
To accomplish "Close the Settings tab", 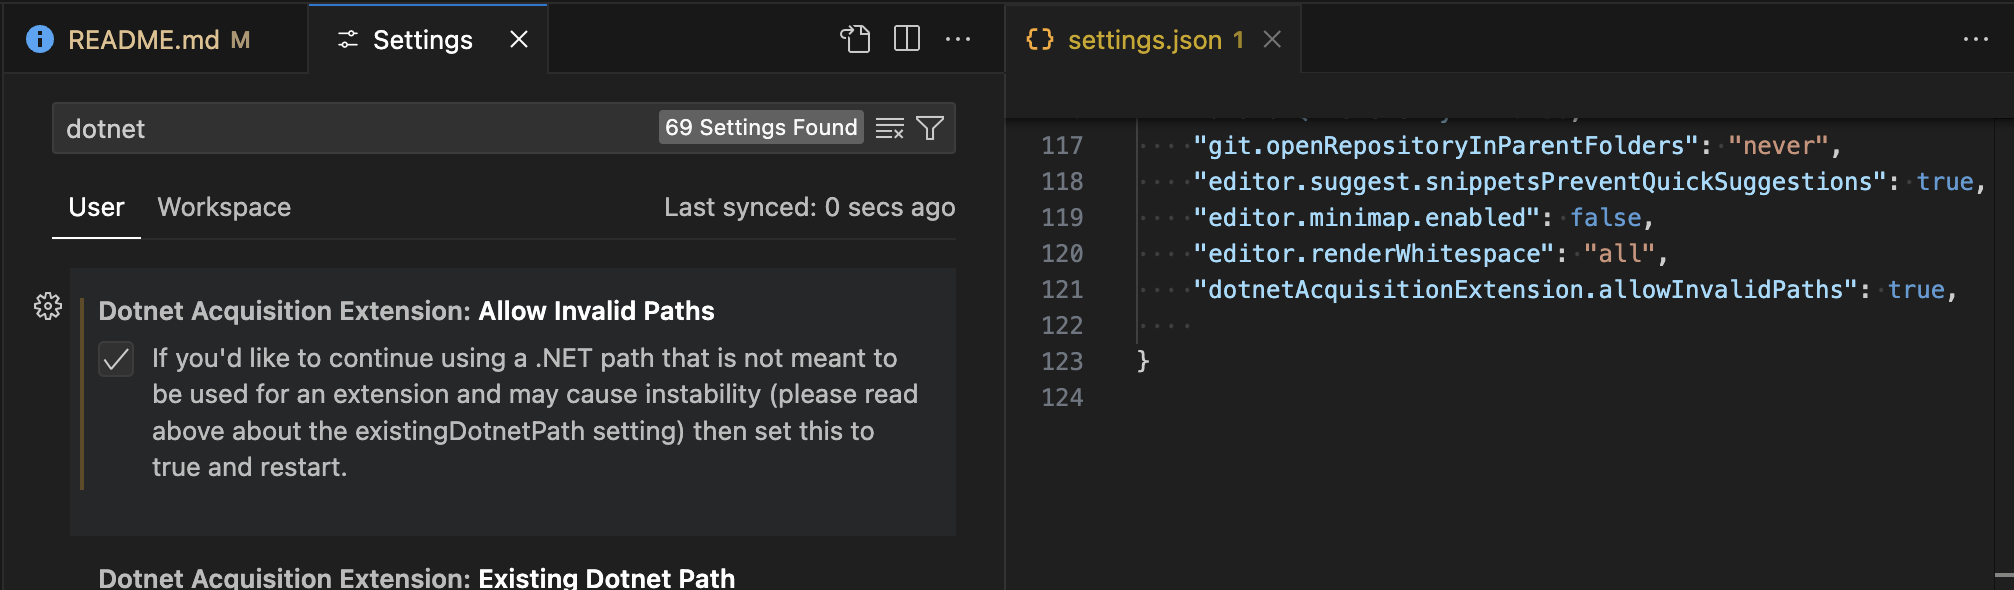I will pos(519,39).
